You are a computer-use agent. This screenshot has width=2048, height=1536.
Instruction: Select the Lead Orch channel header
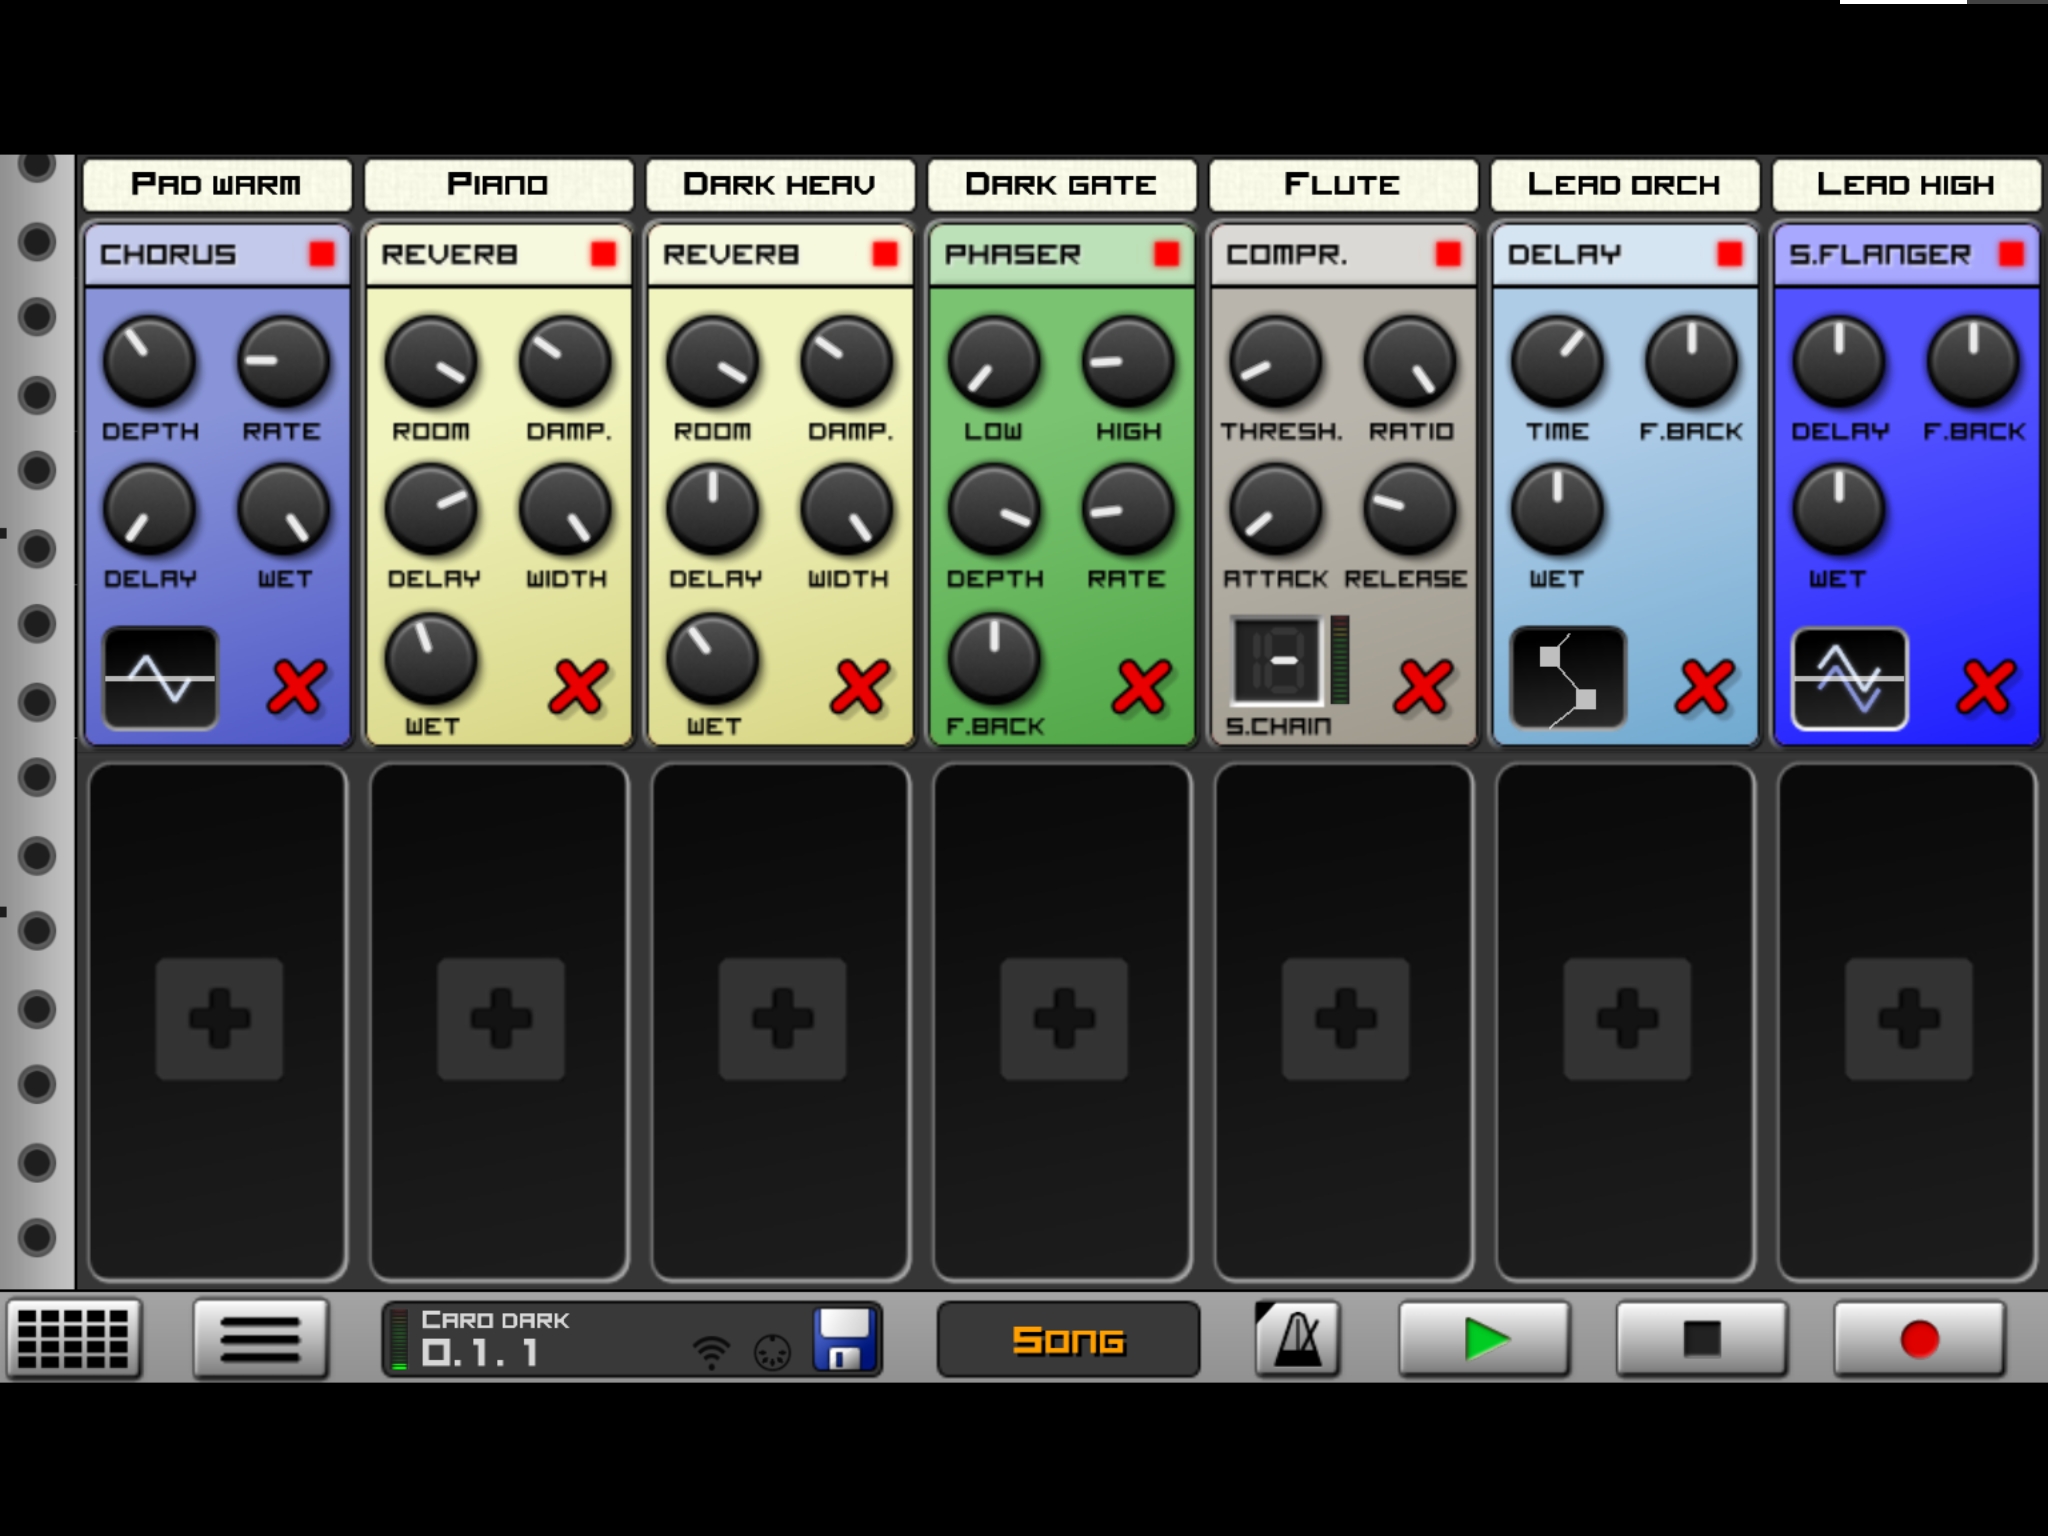tap(1624, 184)
